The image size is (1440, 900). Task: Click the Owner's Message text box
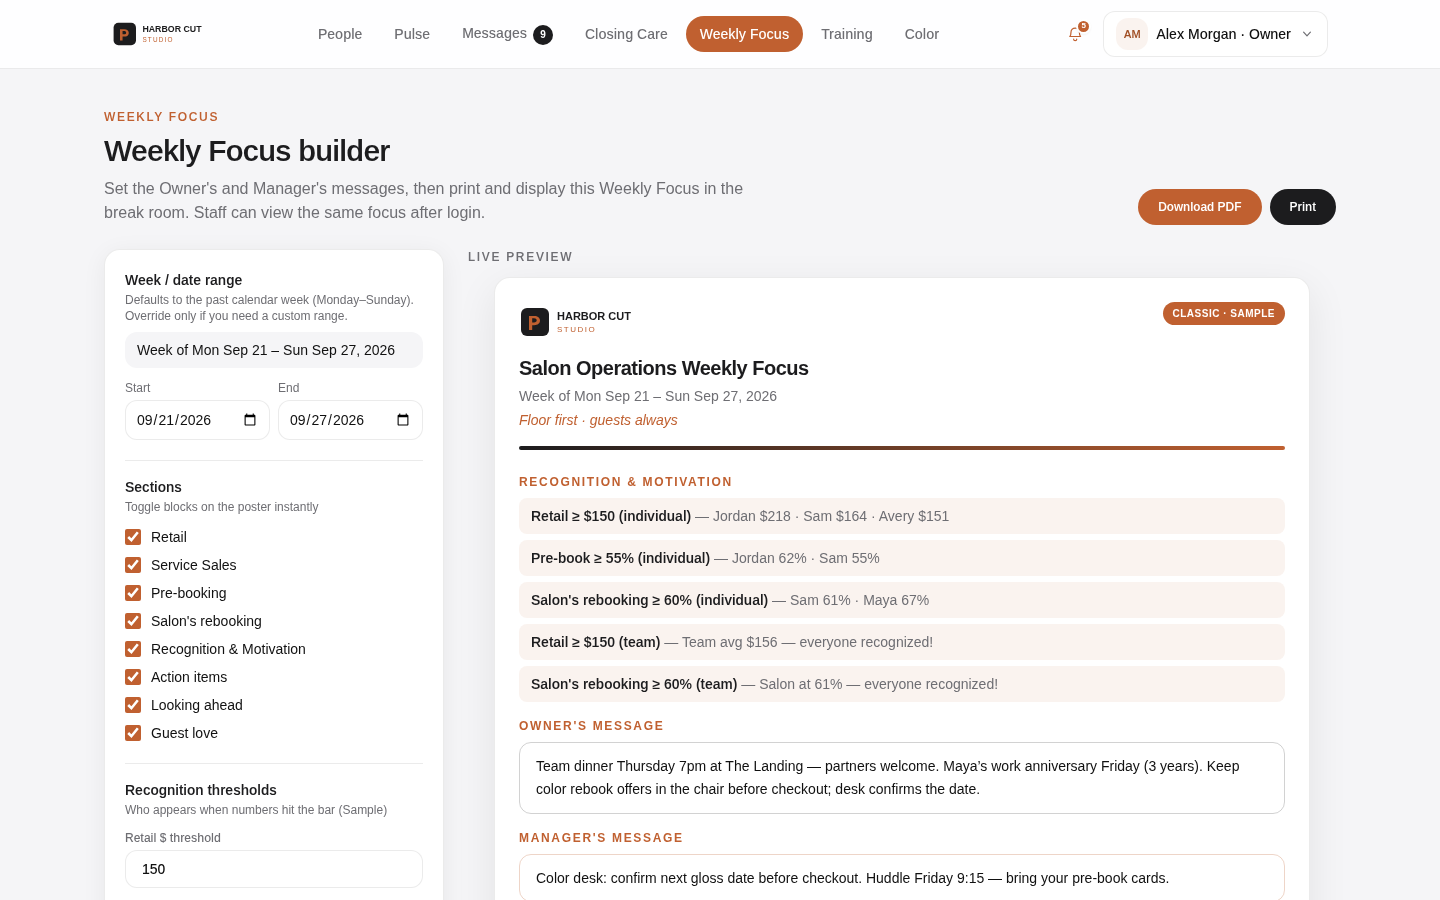click(x=902, y=778)
